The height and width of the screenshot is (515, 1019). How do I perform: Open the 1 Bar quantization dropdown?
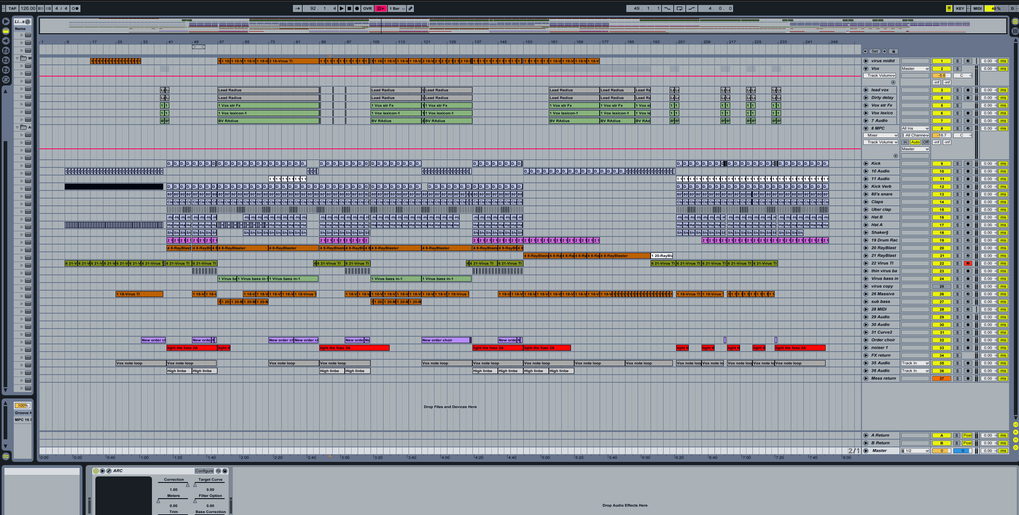click(396, 8)
